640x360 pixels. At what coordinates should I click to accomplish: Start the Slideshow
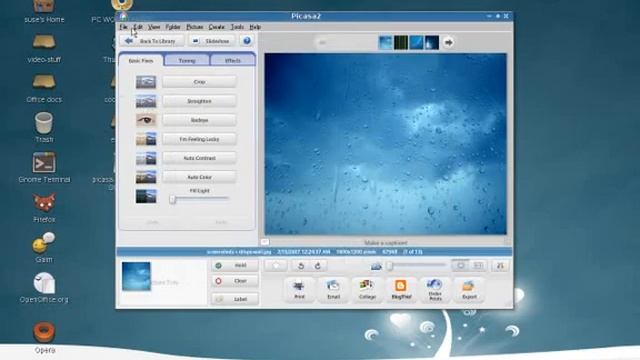coord(211,41)
